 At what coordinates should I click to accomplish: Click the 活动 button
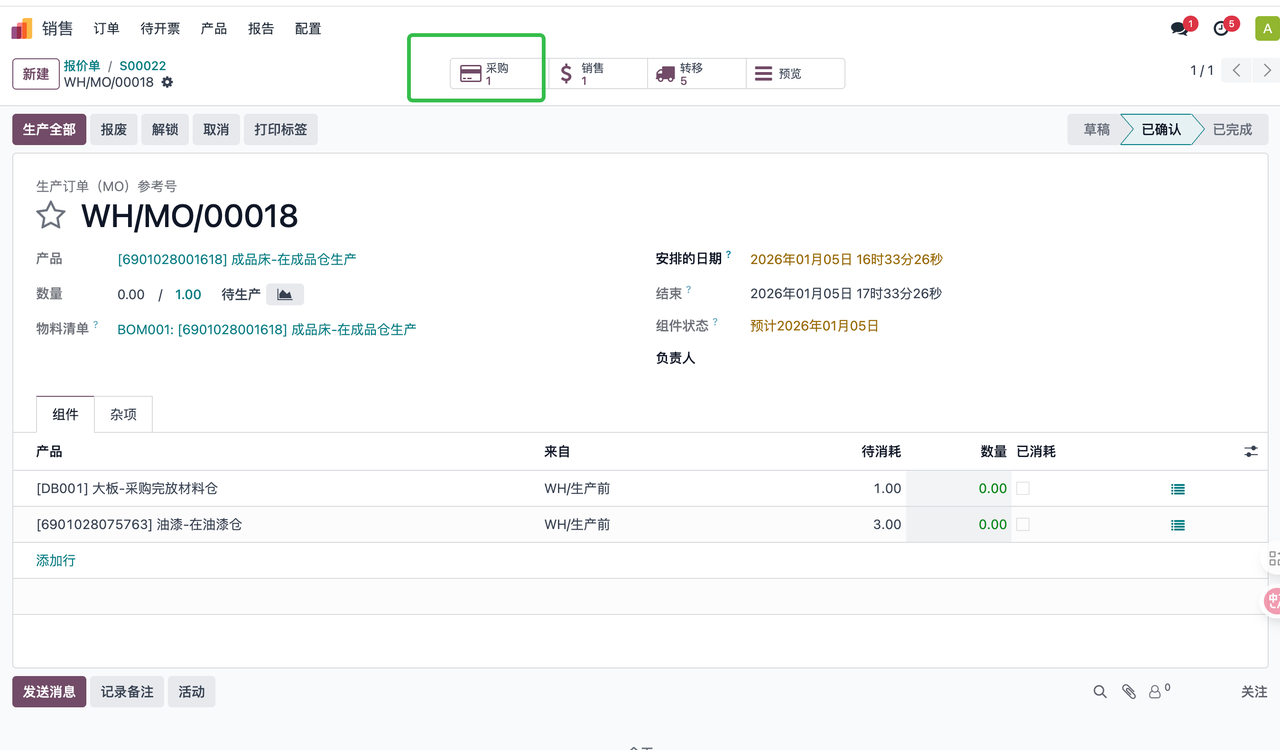pyautogui.click(x=192, y=692)
